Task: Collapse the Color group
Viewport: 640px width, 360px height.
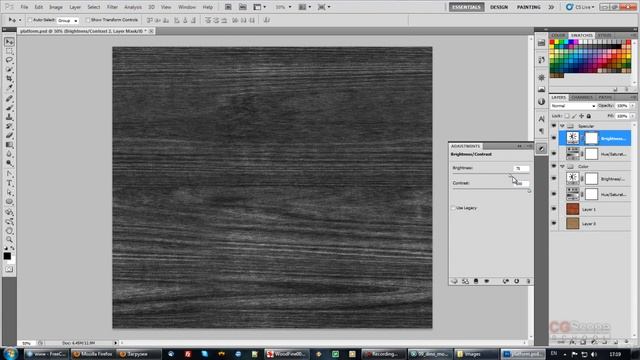Action: (x=562, y=167)
